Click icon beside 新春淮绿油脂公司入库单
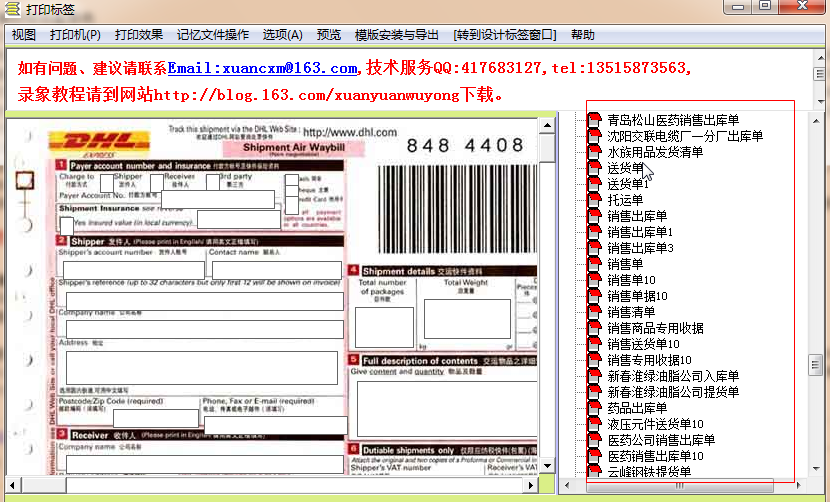 click(594, 376)
